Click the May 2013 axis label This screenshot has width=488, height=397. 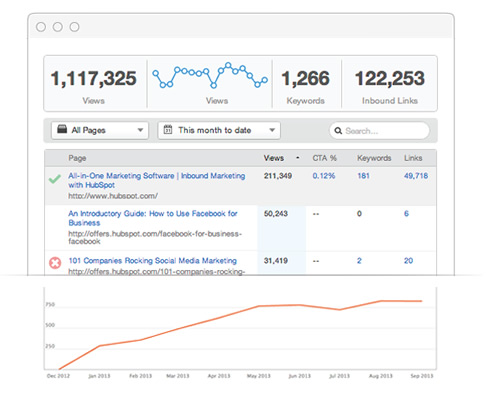pyautogui.click(x=259, y=376)
